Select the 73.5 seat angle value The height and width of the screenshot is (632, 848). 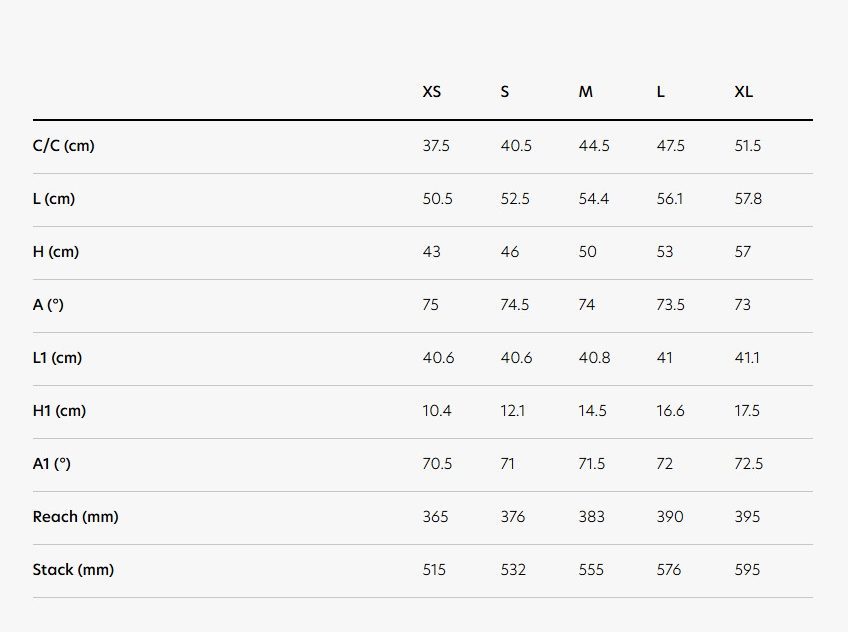pos(671,304)
